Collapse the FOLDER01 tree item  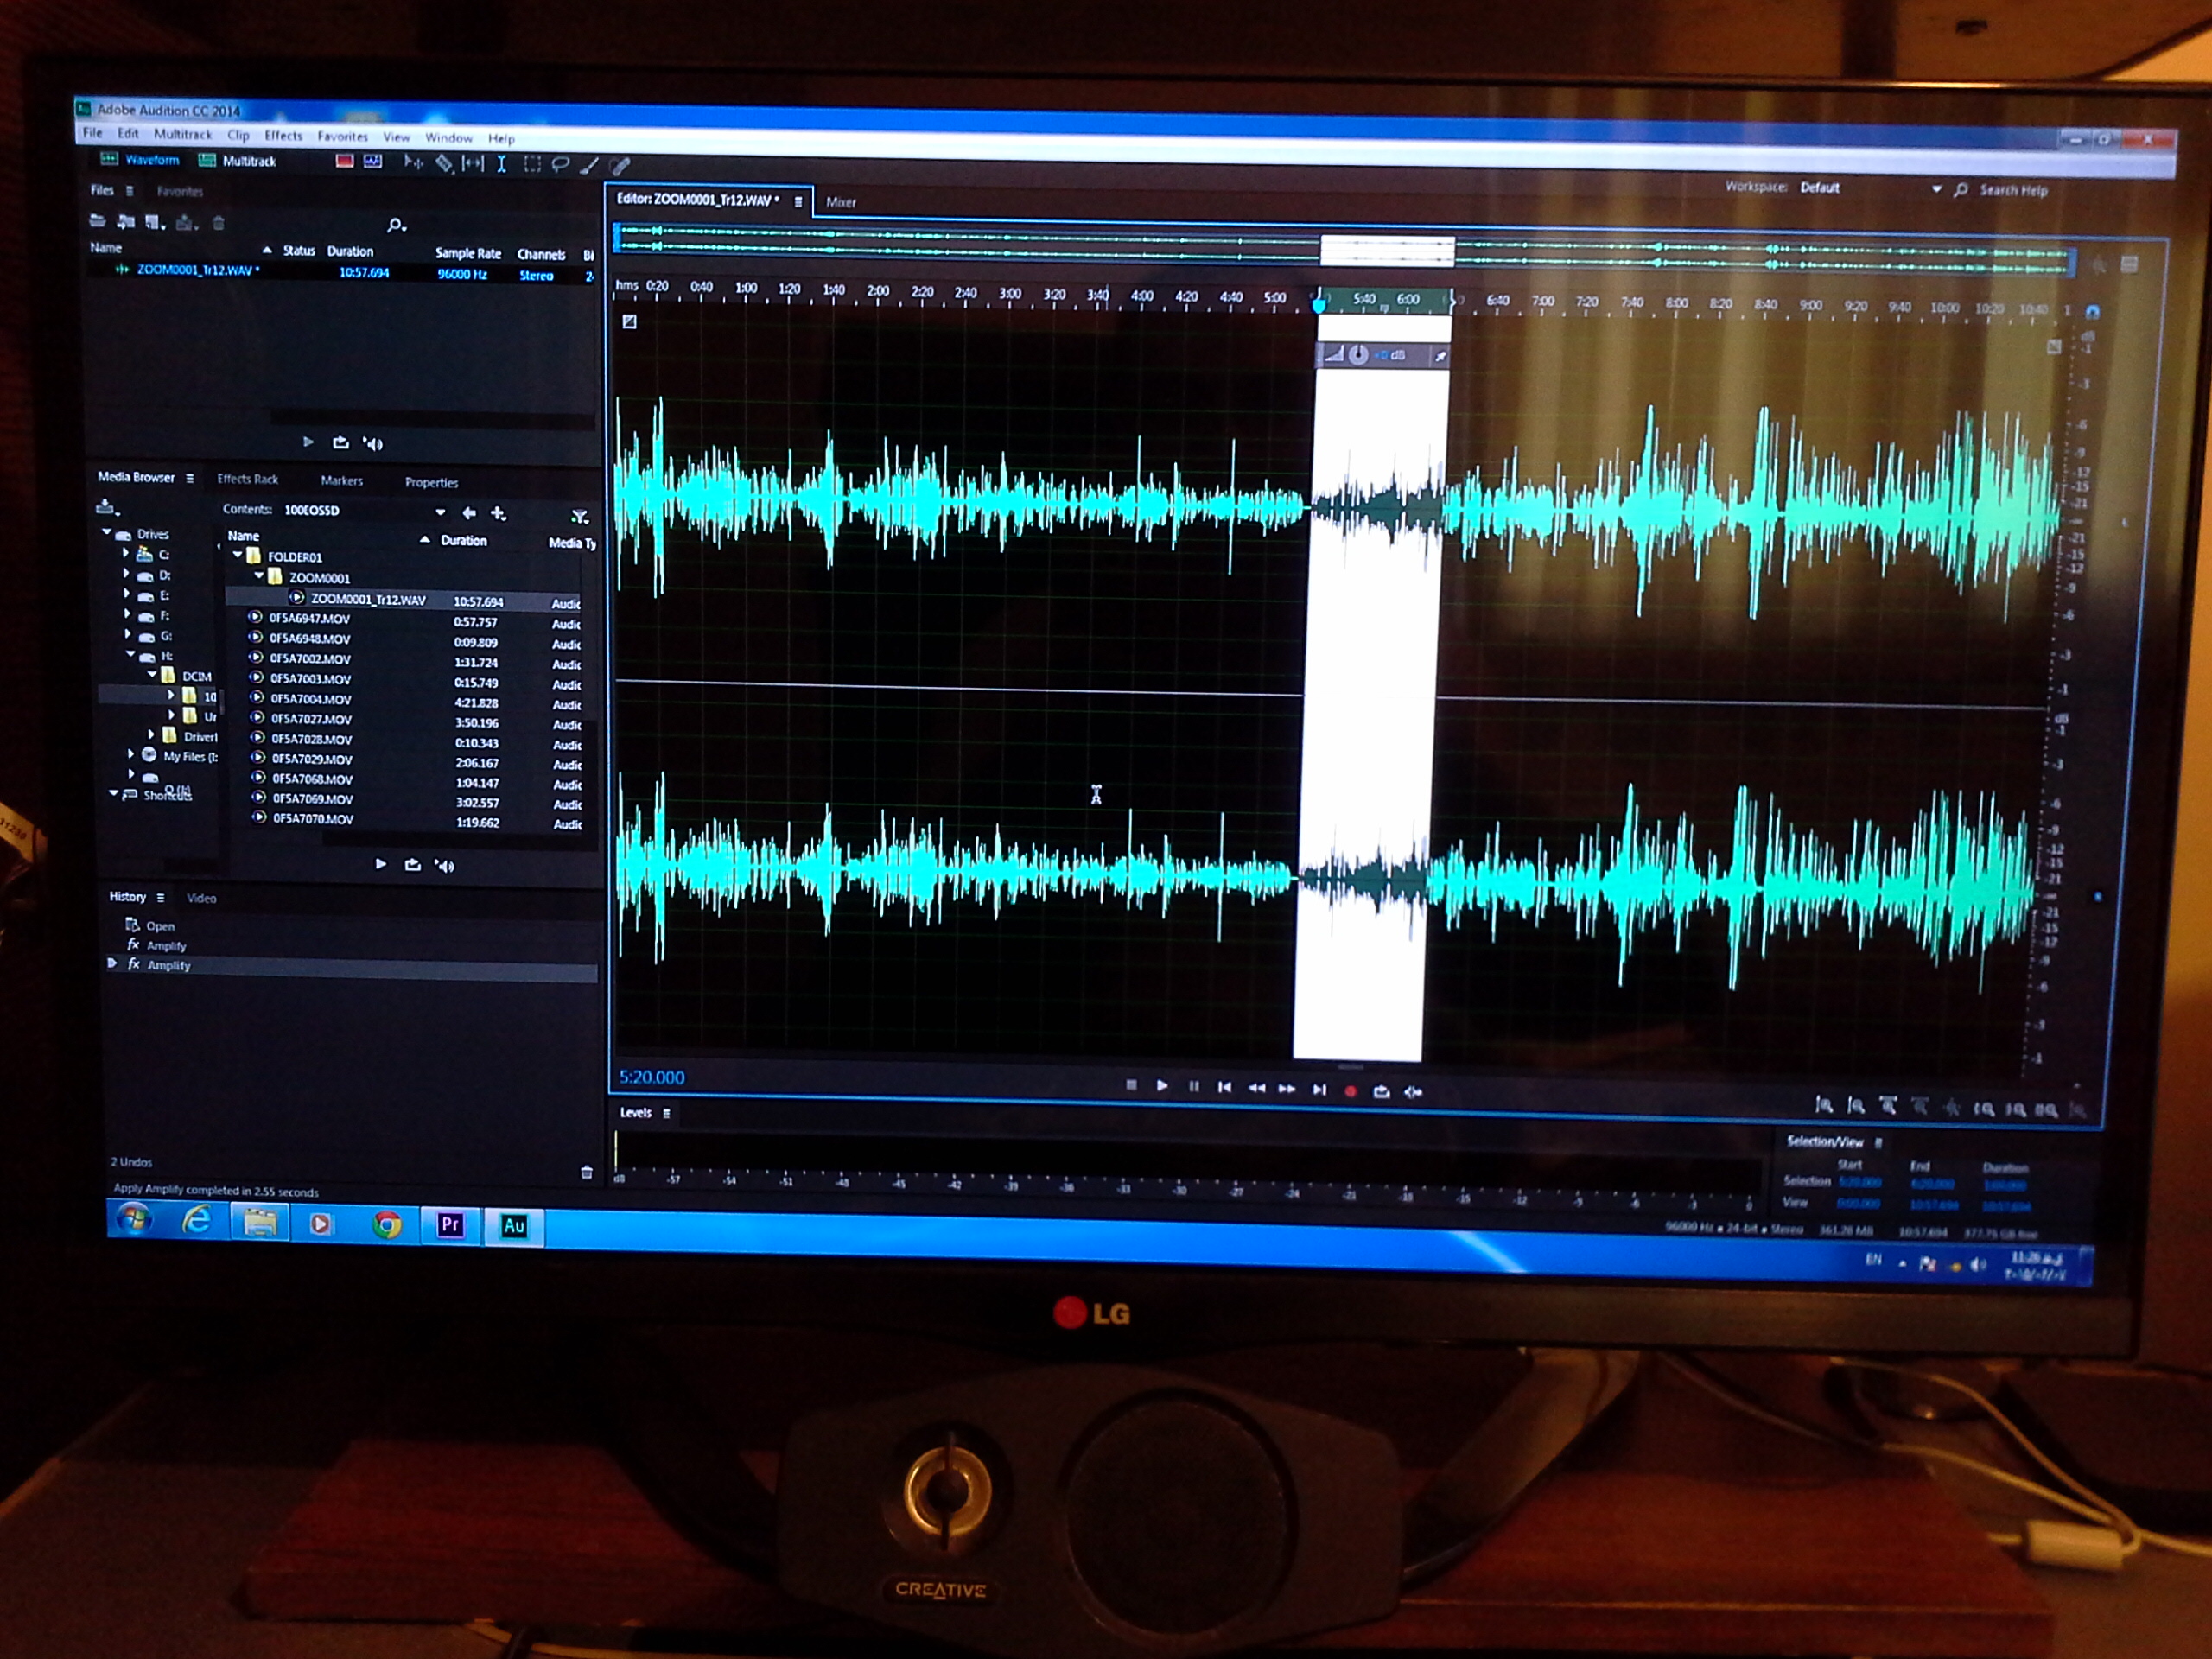[238, 555]
